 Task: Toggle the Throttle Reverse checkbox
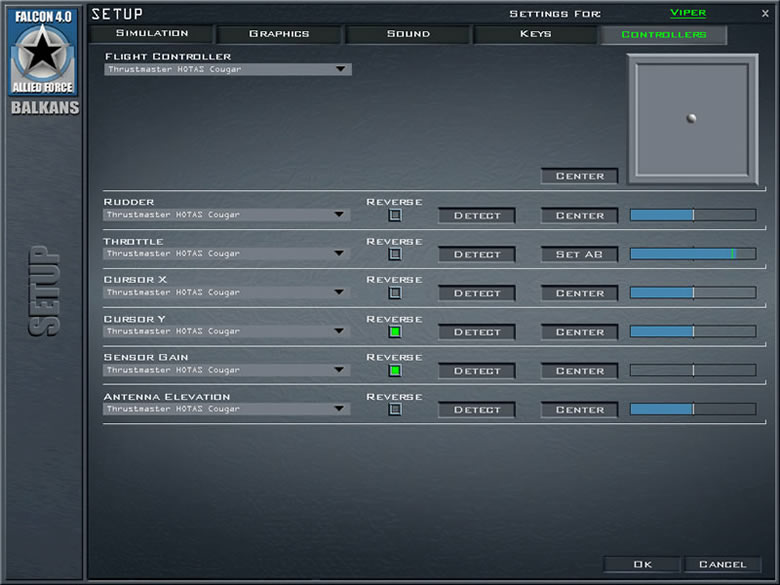(x=395, y=254)
